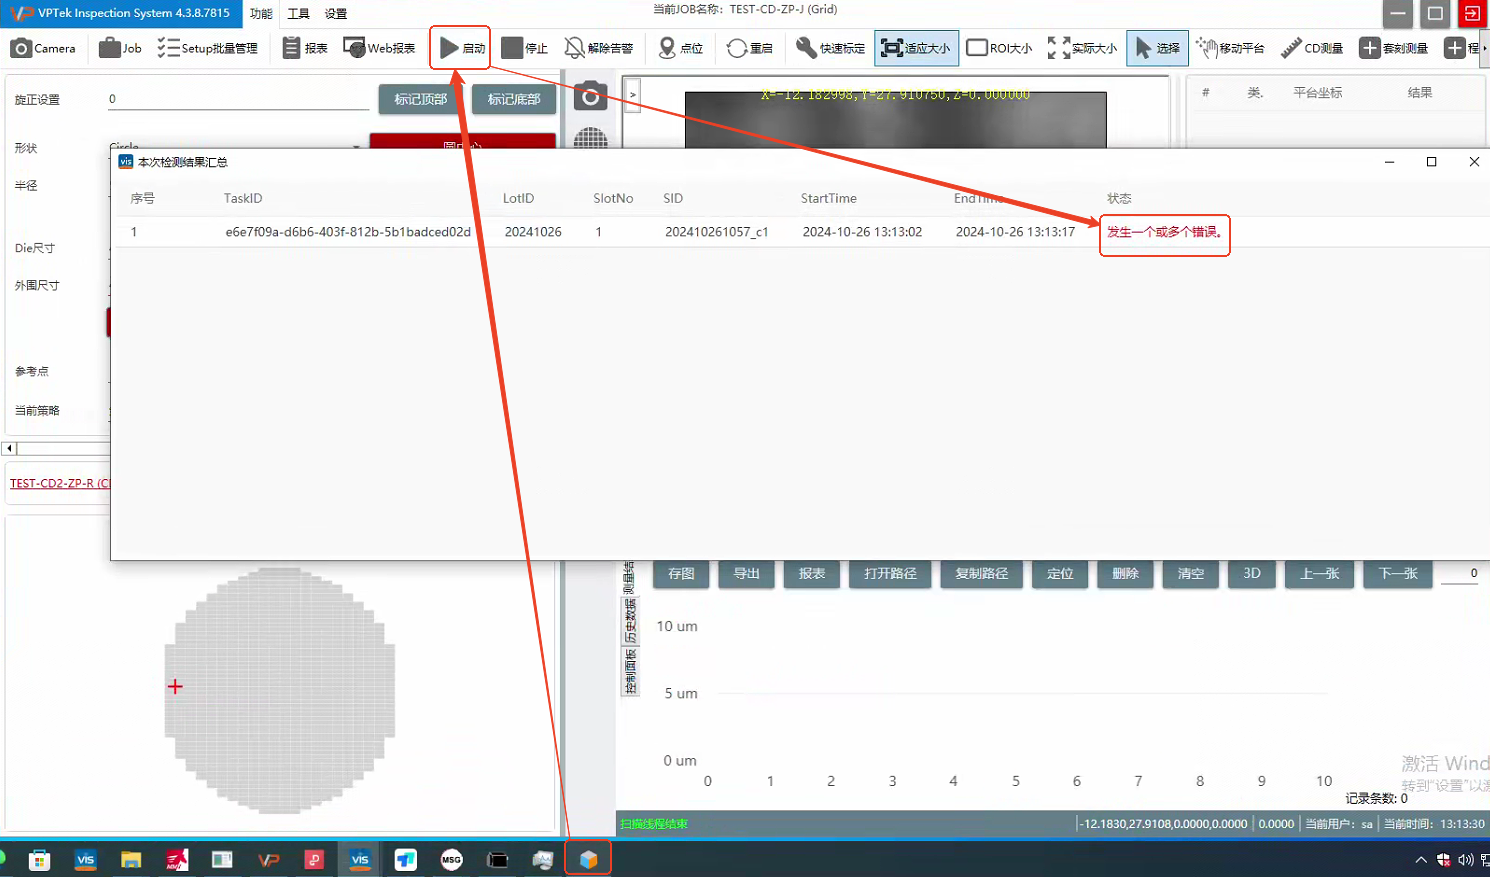This screenshot has width=1490, height=877.
Task: Click the 定位 locate button
Action: click(x=1060, y=574)
